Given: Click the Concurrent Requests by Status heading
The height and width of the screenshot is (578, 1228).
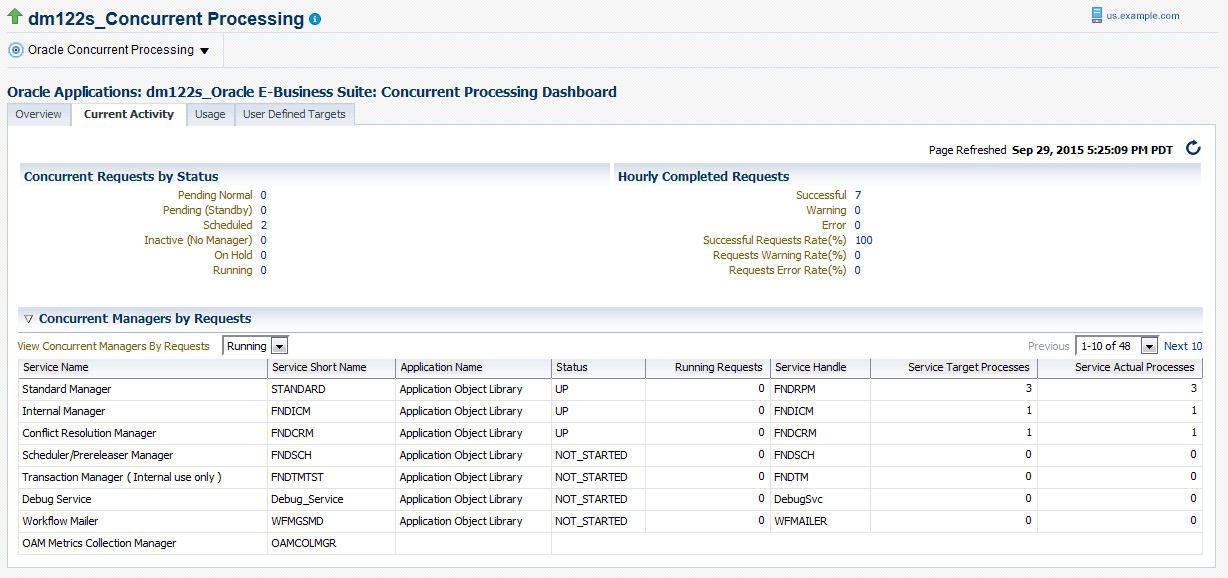Looking at the screenshot, I should click(121, 176).
